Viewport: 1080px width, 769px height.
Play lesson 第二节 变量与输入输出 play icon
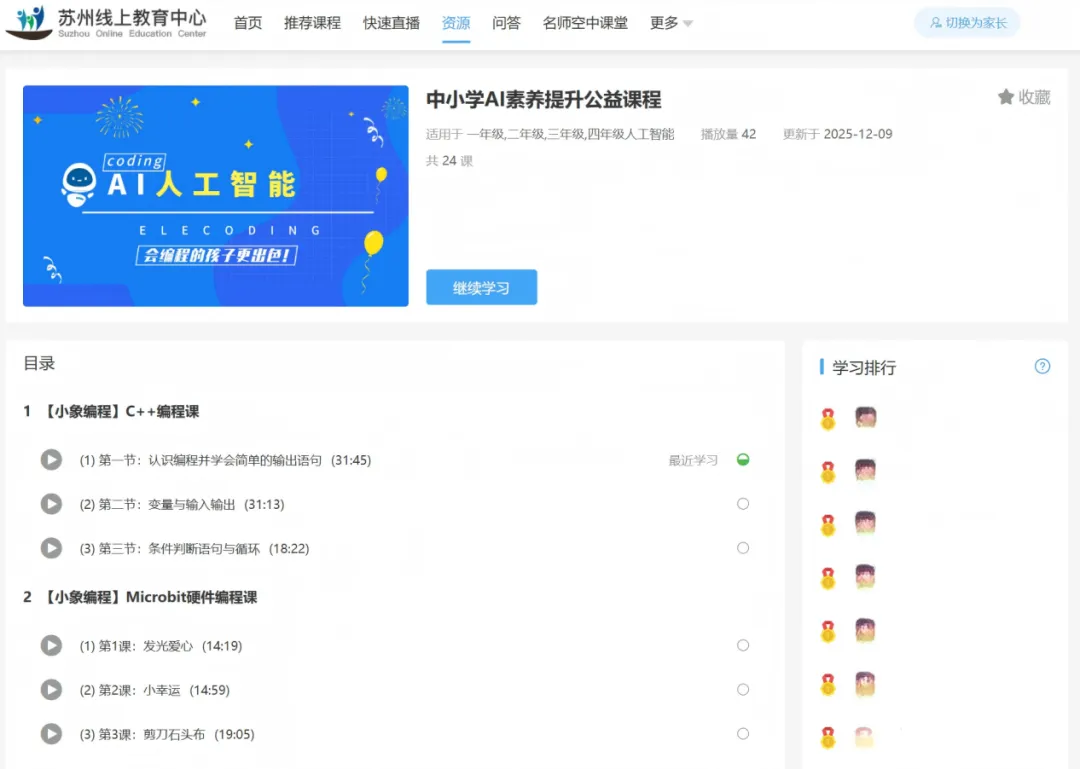pyautogui.click(x=51, y=504)
